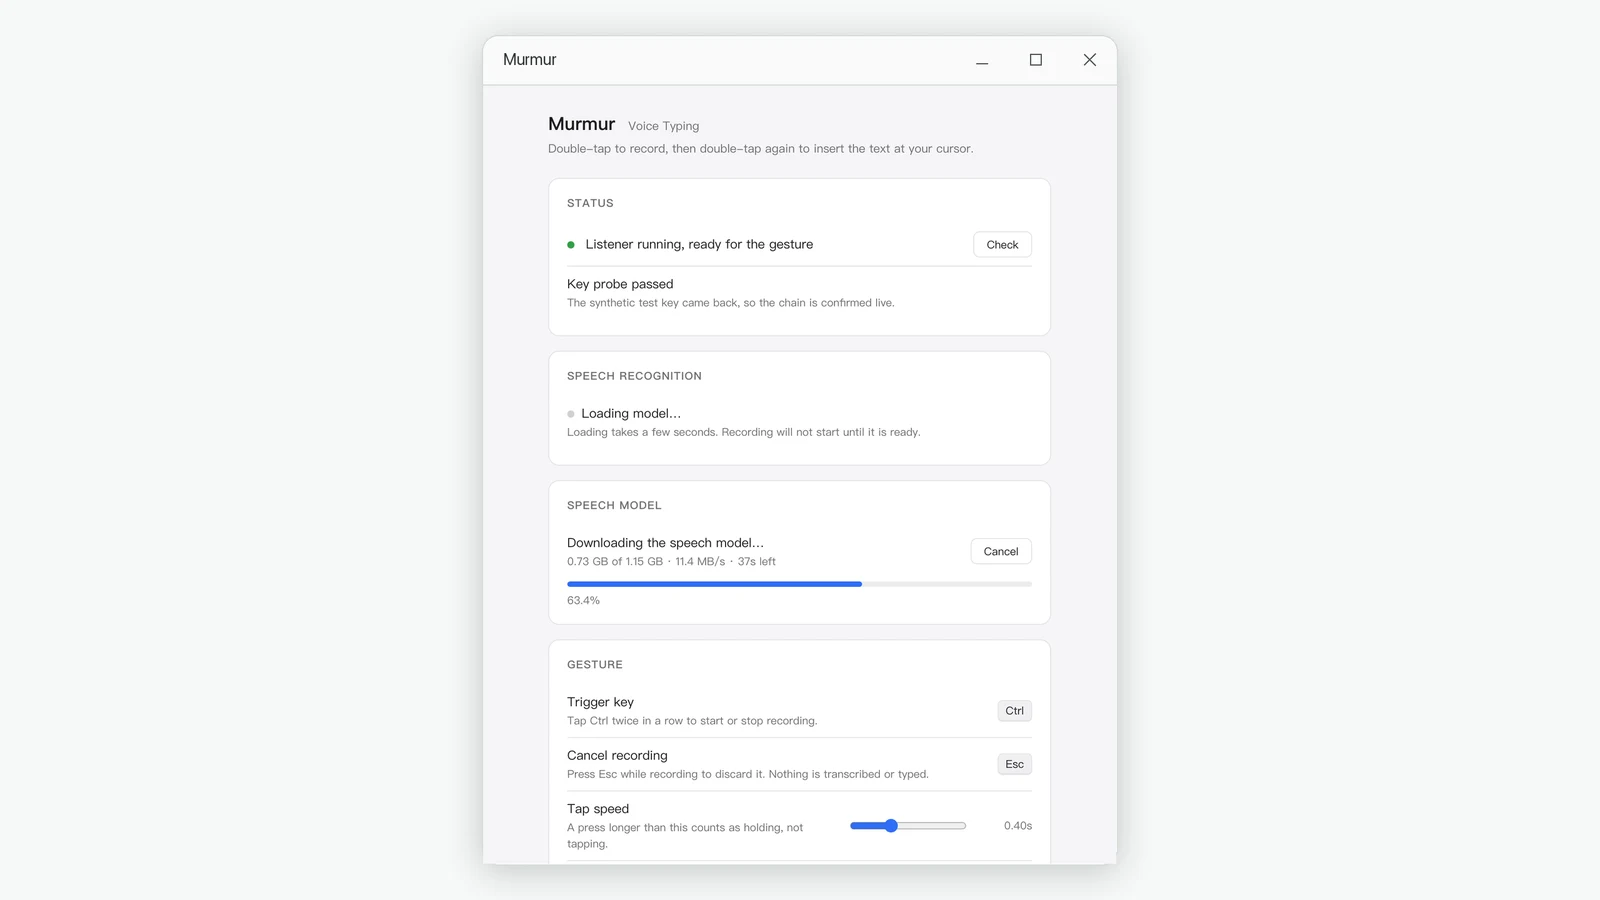This screenshot has height=900, width=1600.
Task: Cancel the speech model download
Action: (1001, 552)
